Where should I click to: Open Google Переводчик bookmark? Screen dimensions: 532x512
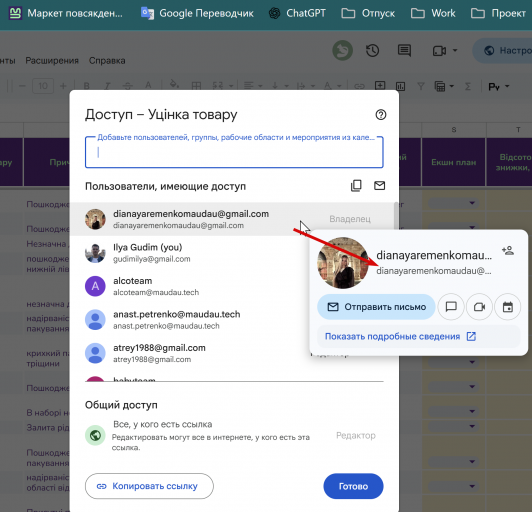197,13
